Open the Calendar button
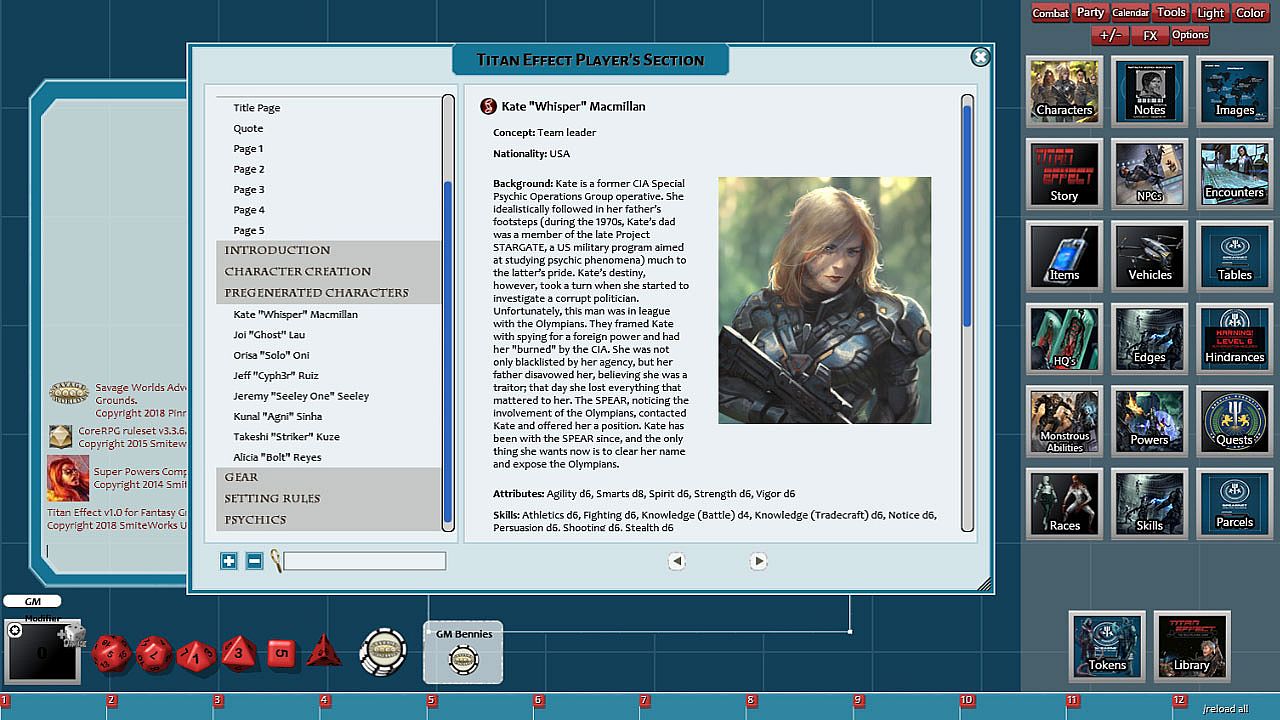The height and width of the screenshot is (720, 1280). click(x=1131, y=13)
